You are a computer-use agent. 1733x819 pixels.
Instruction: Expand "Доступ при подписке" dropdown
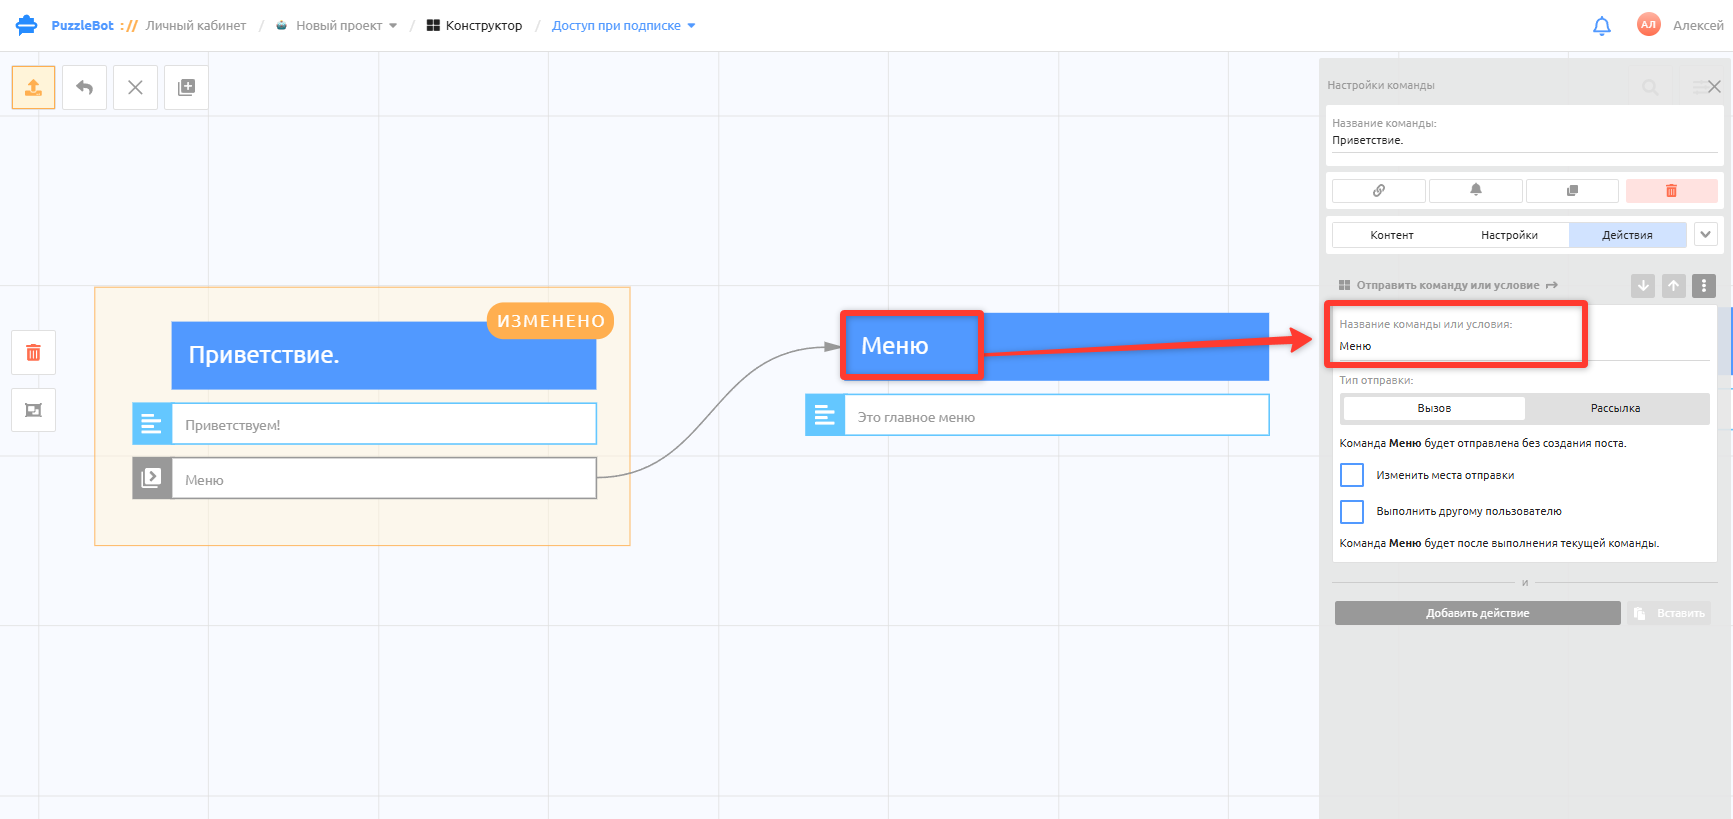point(623,26)
